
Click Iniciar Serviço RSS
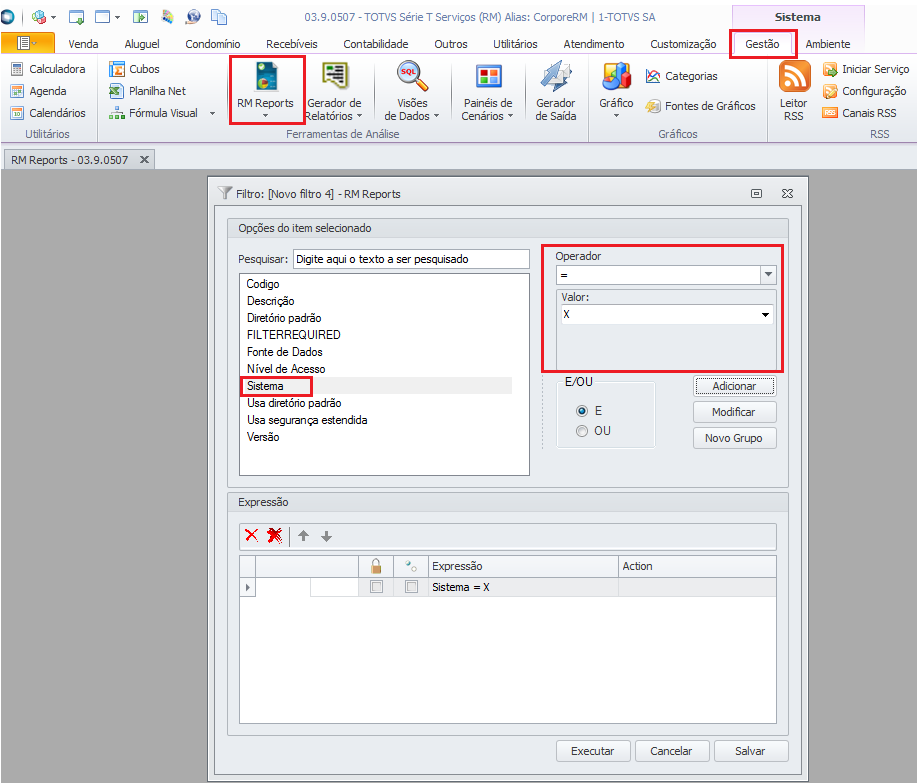pyautogui.click(x=866, y=69)
